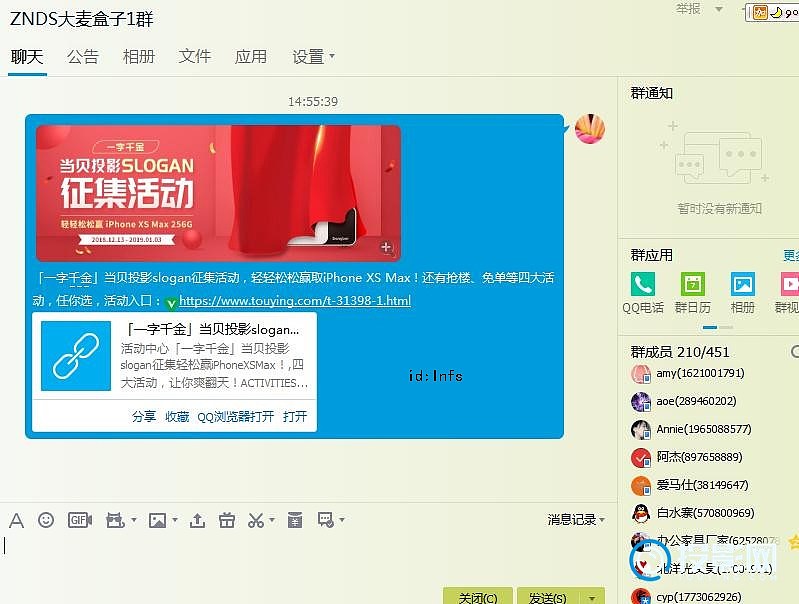The image size is (799, 604).
Task: Open the red SLOGAN征集活动 banner image
Action: click(x=218, y=193)
